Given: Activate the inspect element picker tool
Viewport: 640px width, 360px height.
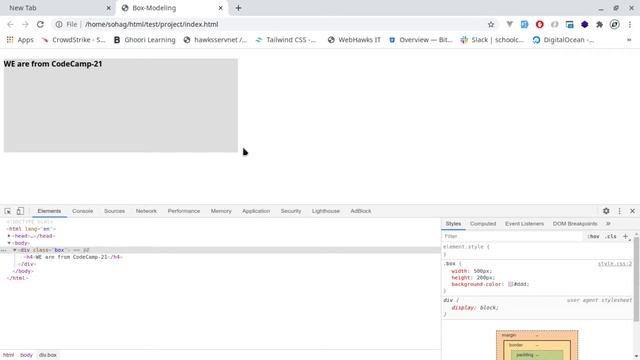Looking at the screenshot, I should (8, 211).
